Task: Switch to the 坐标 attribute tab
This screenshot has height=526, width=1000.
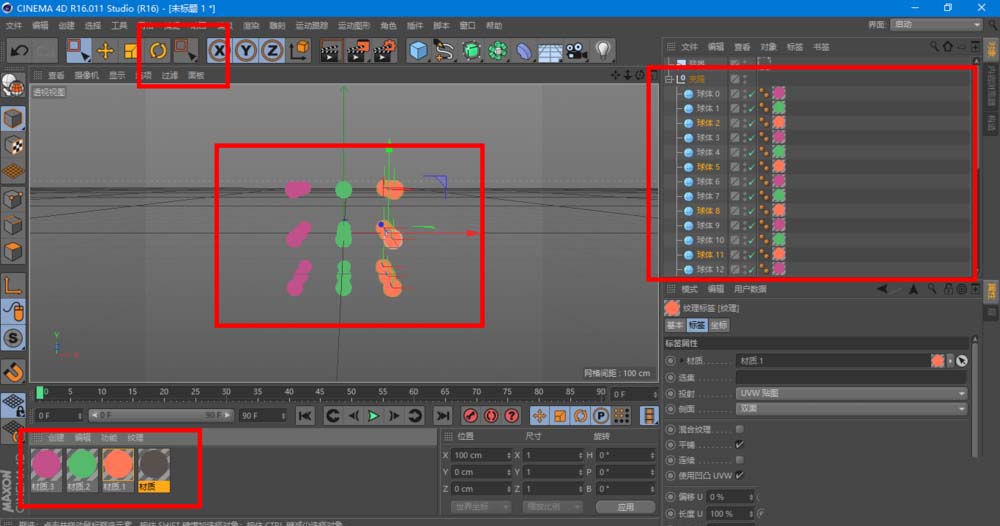Action: point(719,325)
